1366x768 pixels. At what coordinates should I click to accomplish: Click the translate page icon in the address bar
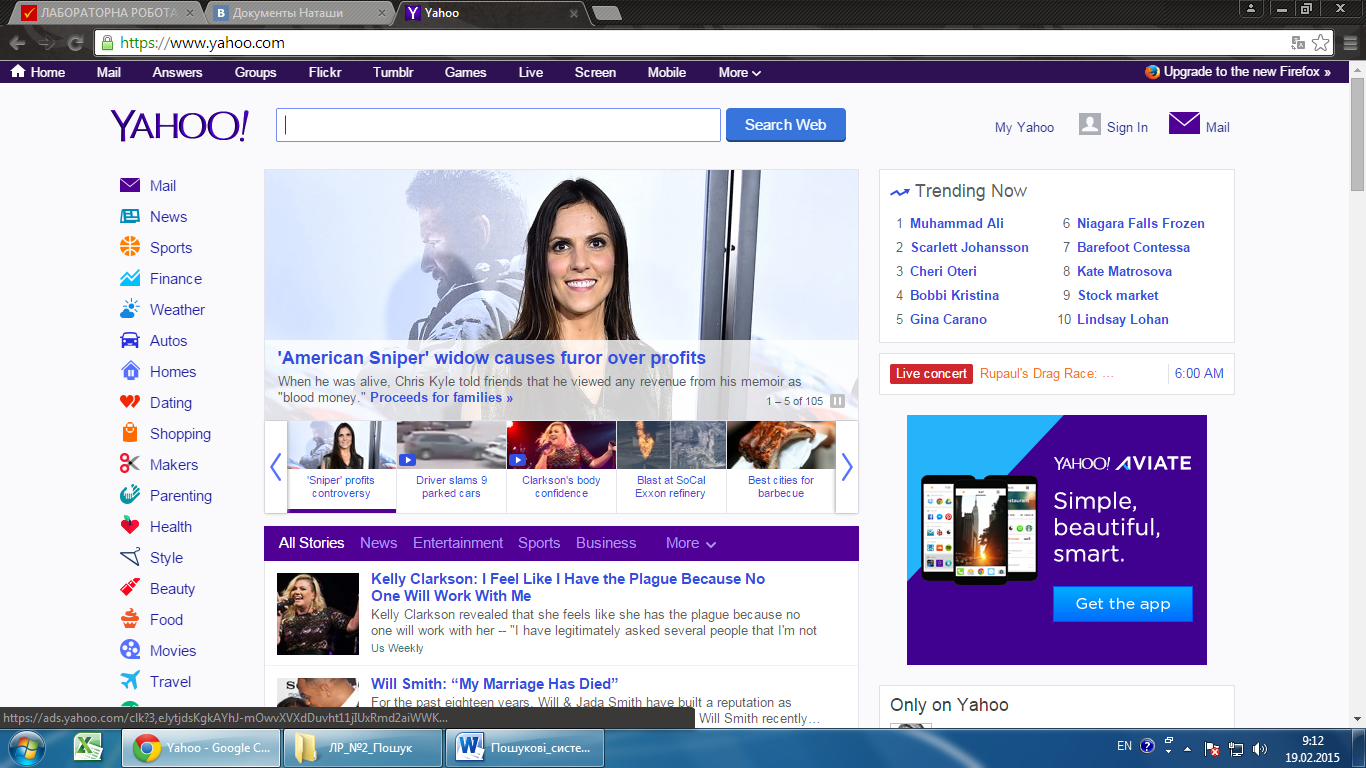click(1298, 43)
